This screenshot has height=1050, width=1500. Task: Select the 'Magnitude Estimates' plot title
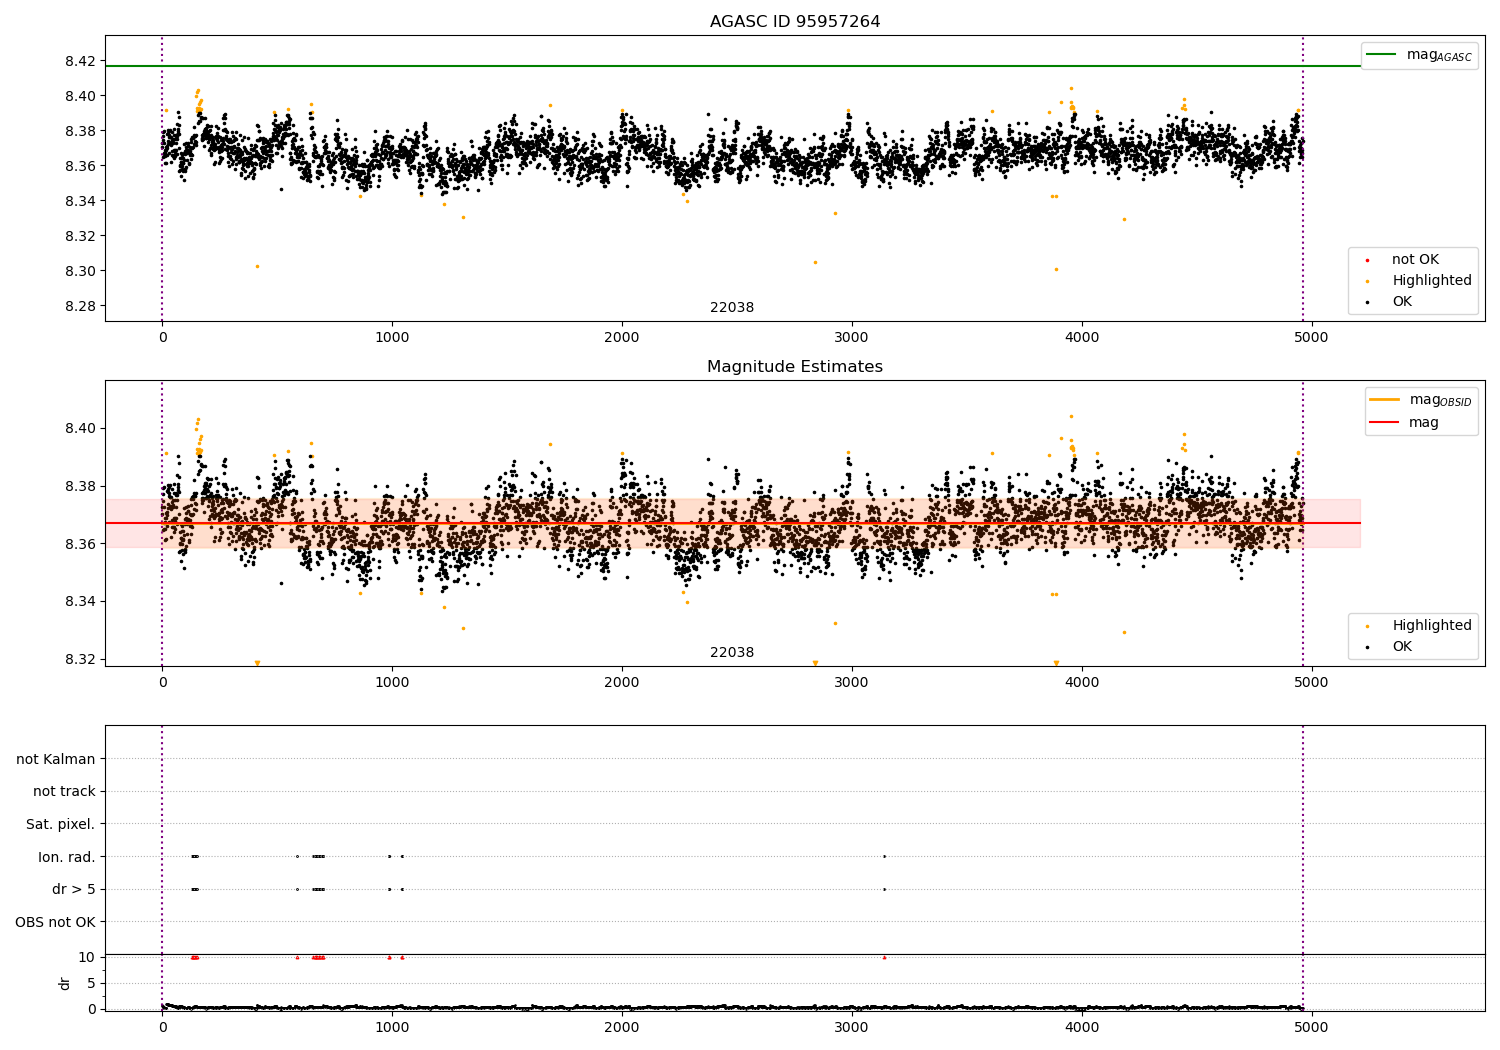[795, 367]
